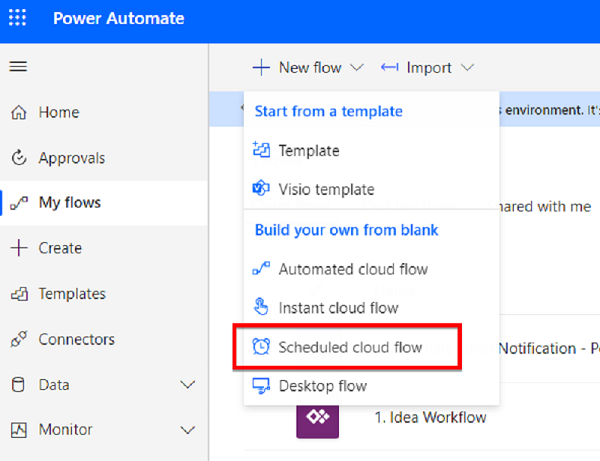The height and width of the screenshot is (461, 600).
Task: Click the New flow button label
Action: coord(310,68)
